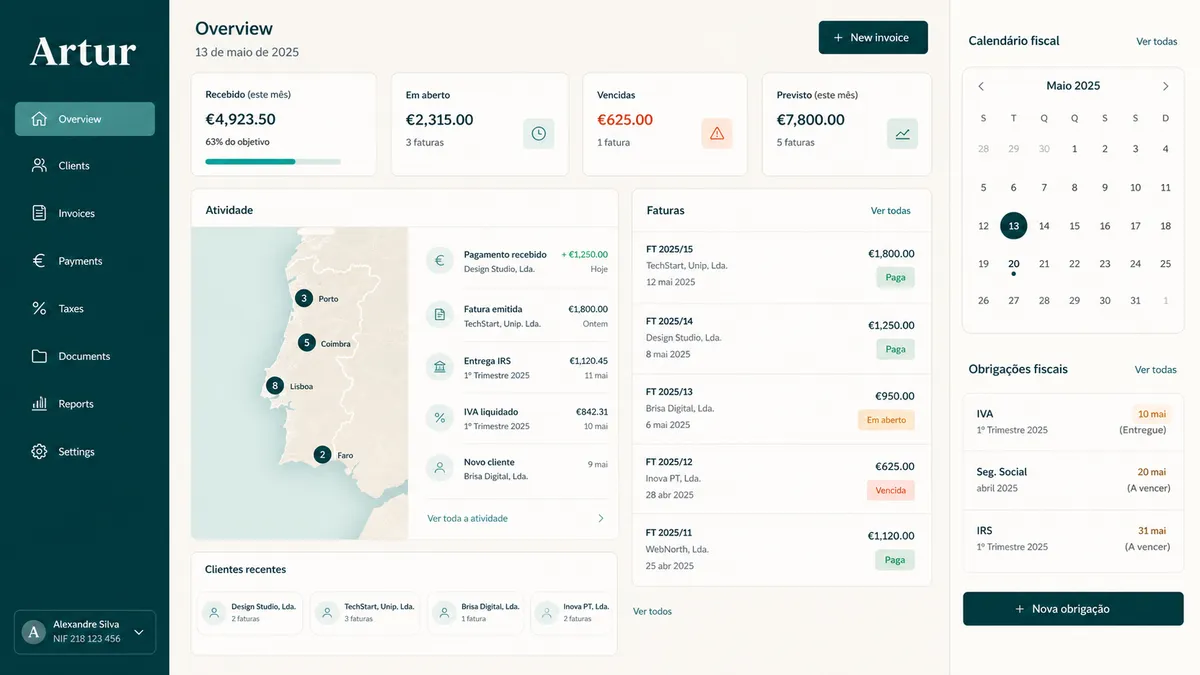Click the €4,923.50 received amount

pyautogui.click(x=241, y=119)
